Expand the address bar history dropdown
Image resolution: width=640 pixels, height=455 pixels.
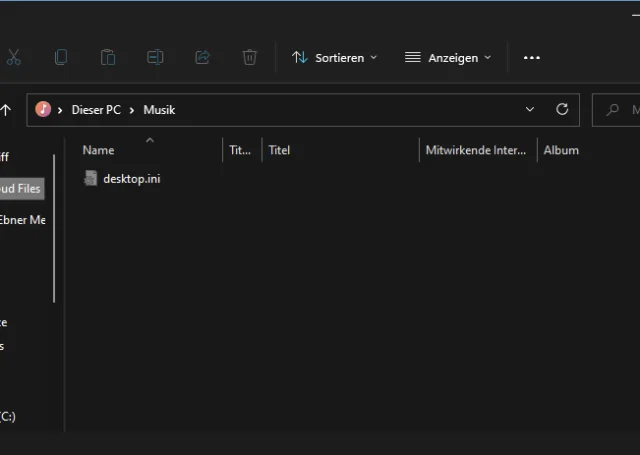coord(530,110)
